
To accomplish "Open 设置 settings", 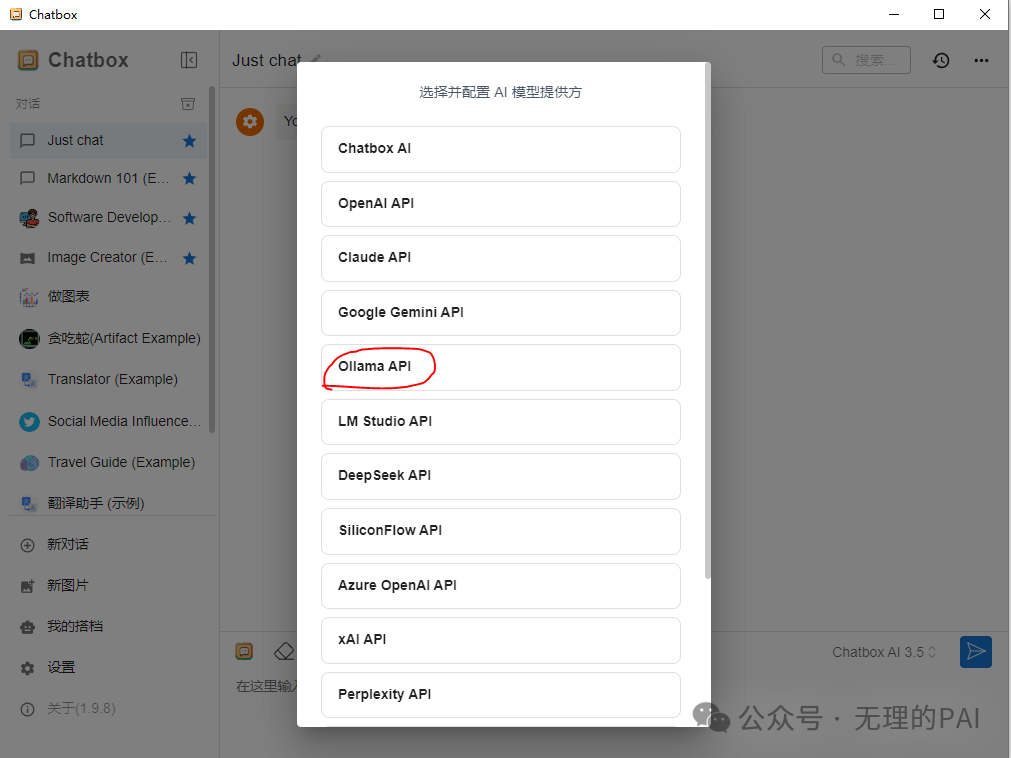I will point(110,668).
